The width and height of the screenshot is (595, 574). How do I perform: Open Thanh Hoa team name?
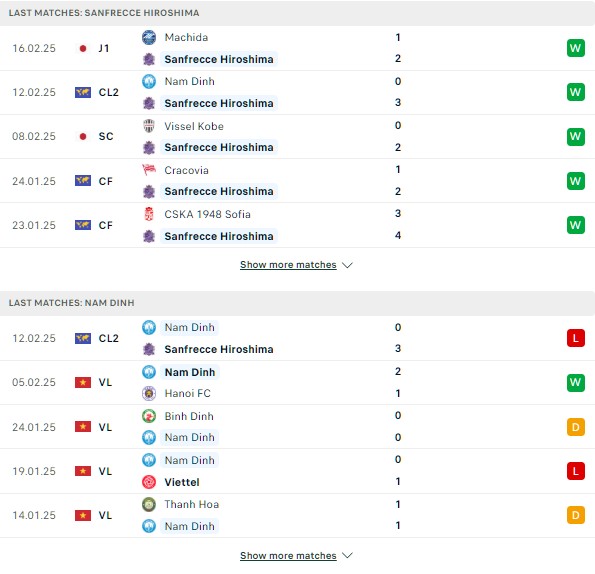[x=192, y=504]
